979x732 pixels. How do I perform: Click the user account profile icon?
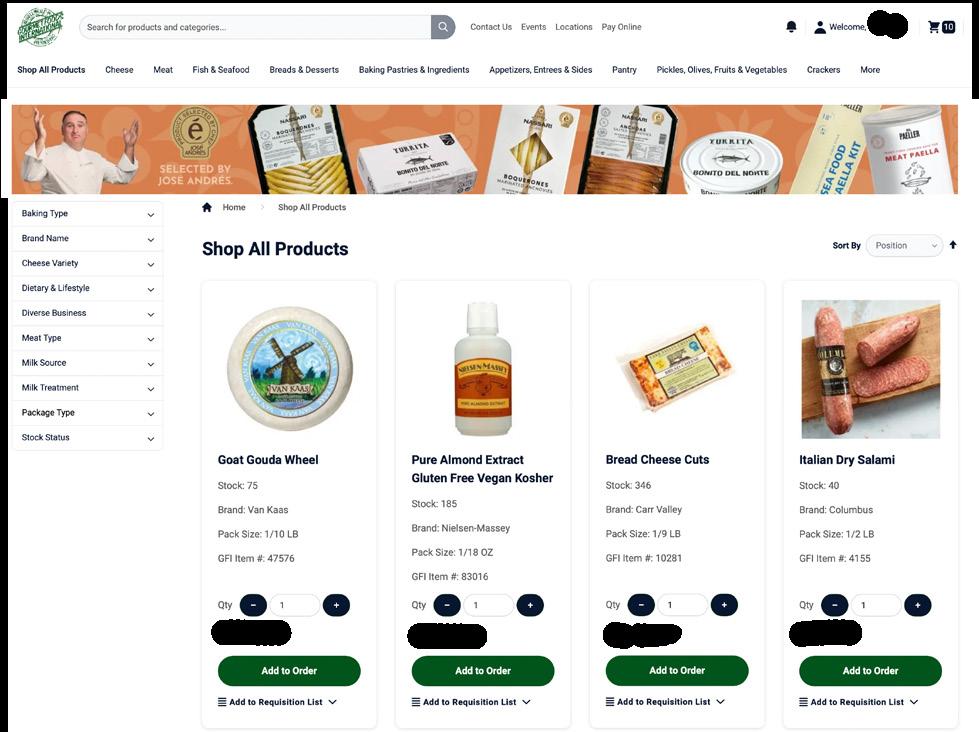[820, 27]
